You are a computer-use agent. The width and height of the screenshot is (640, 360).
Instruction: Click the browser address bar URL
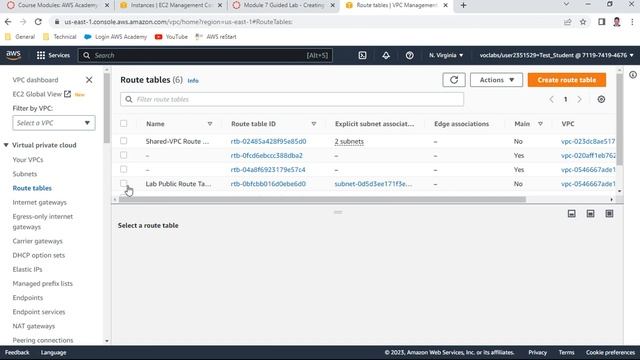[178, 22]
